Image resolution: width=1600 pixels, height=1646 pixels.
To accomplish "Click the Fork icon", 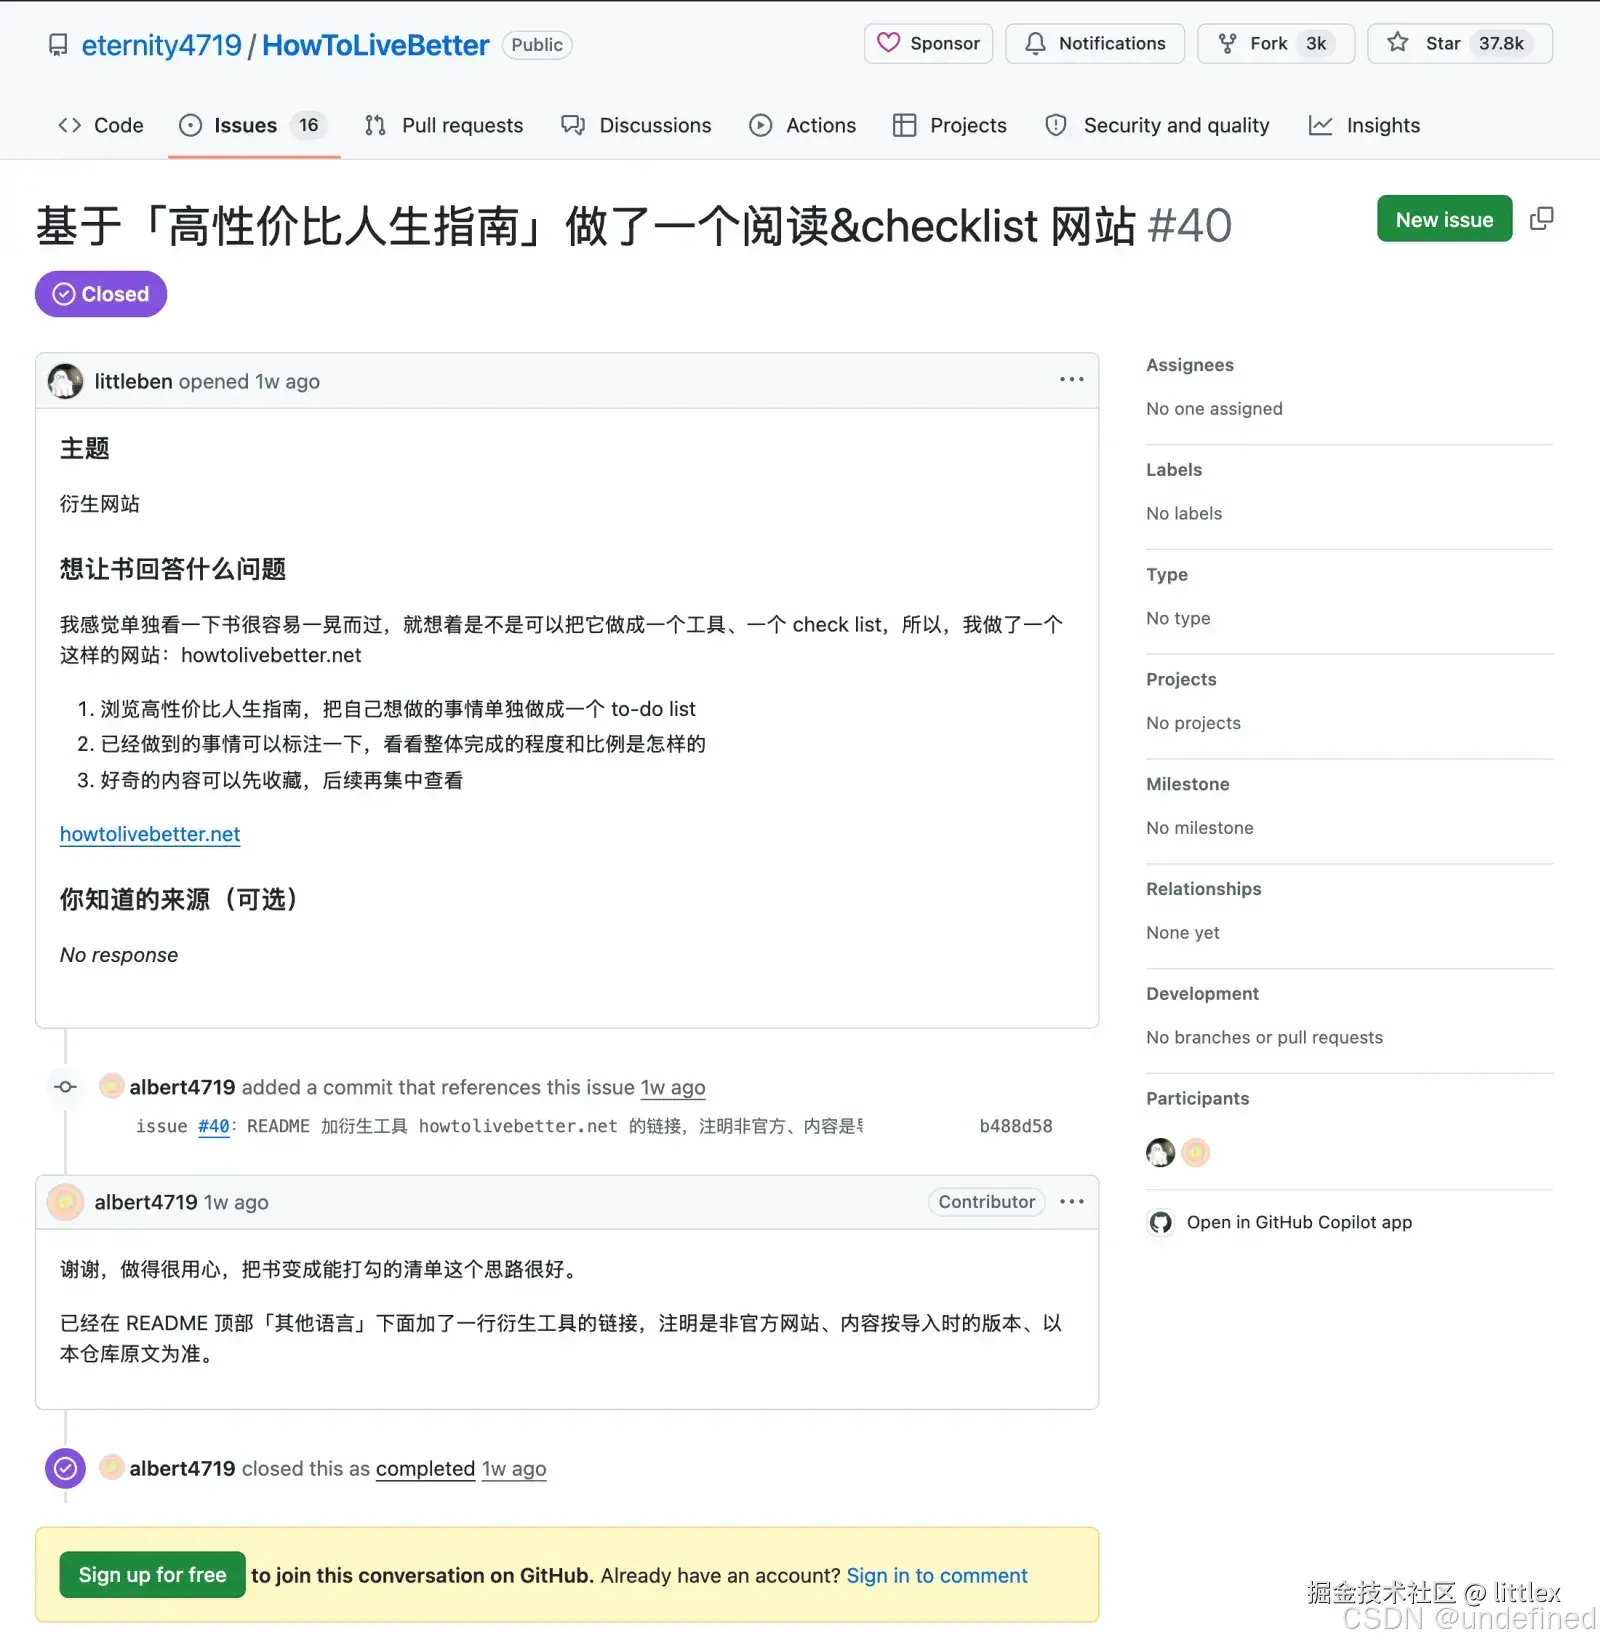I will 1227,43.
